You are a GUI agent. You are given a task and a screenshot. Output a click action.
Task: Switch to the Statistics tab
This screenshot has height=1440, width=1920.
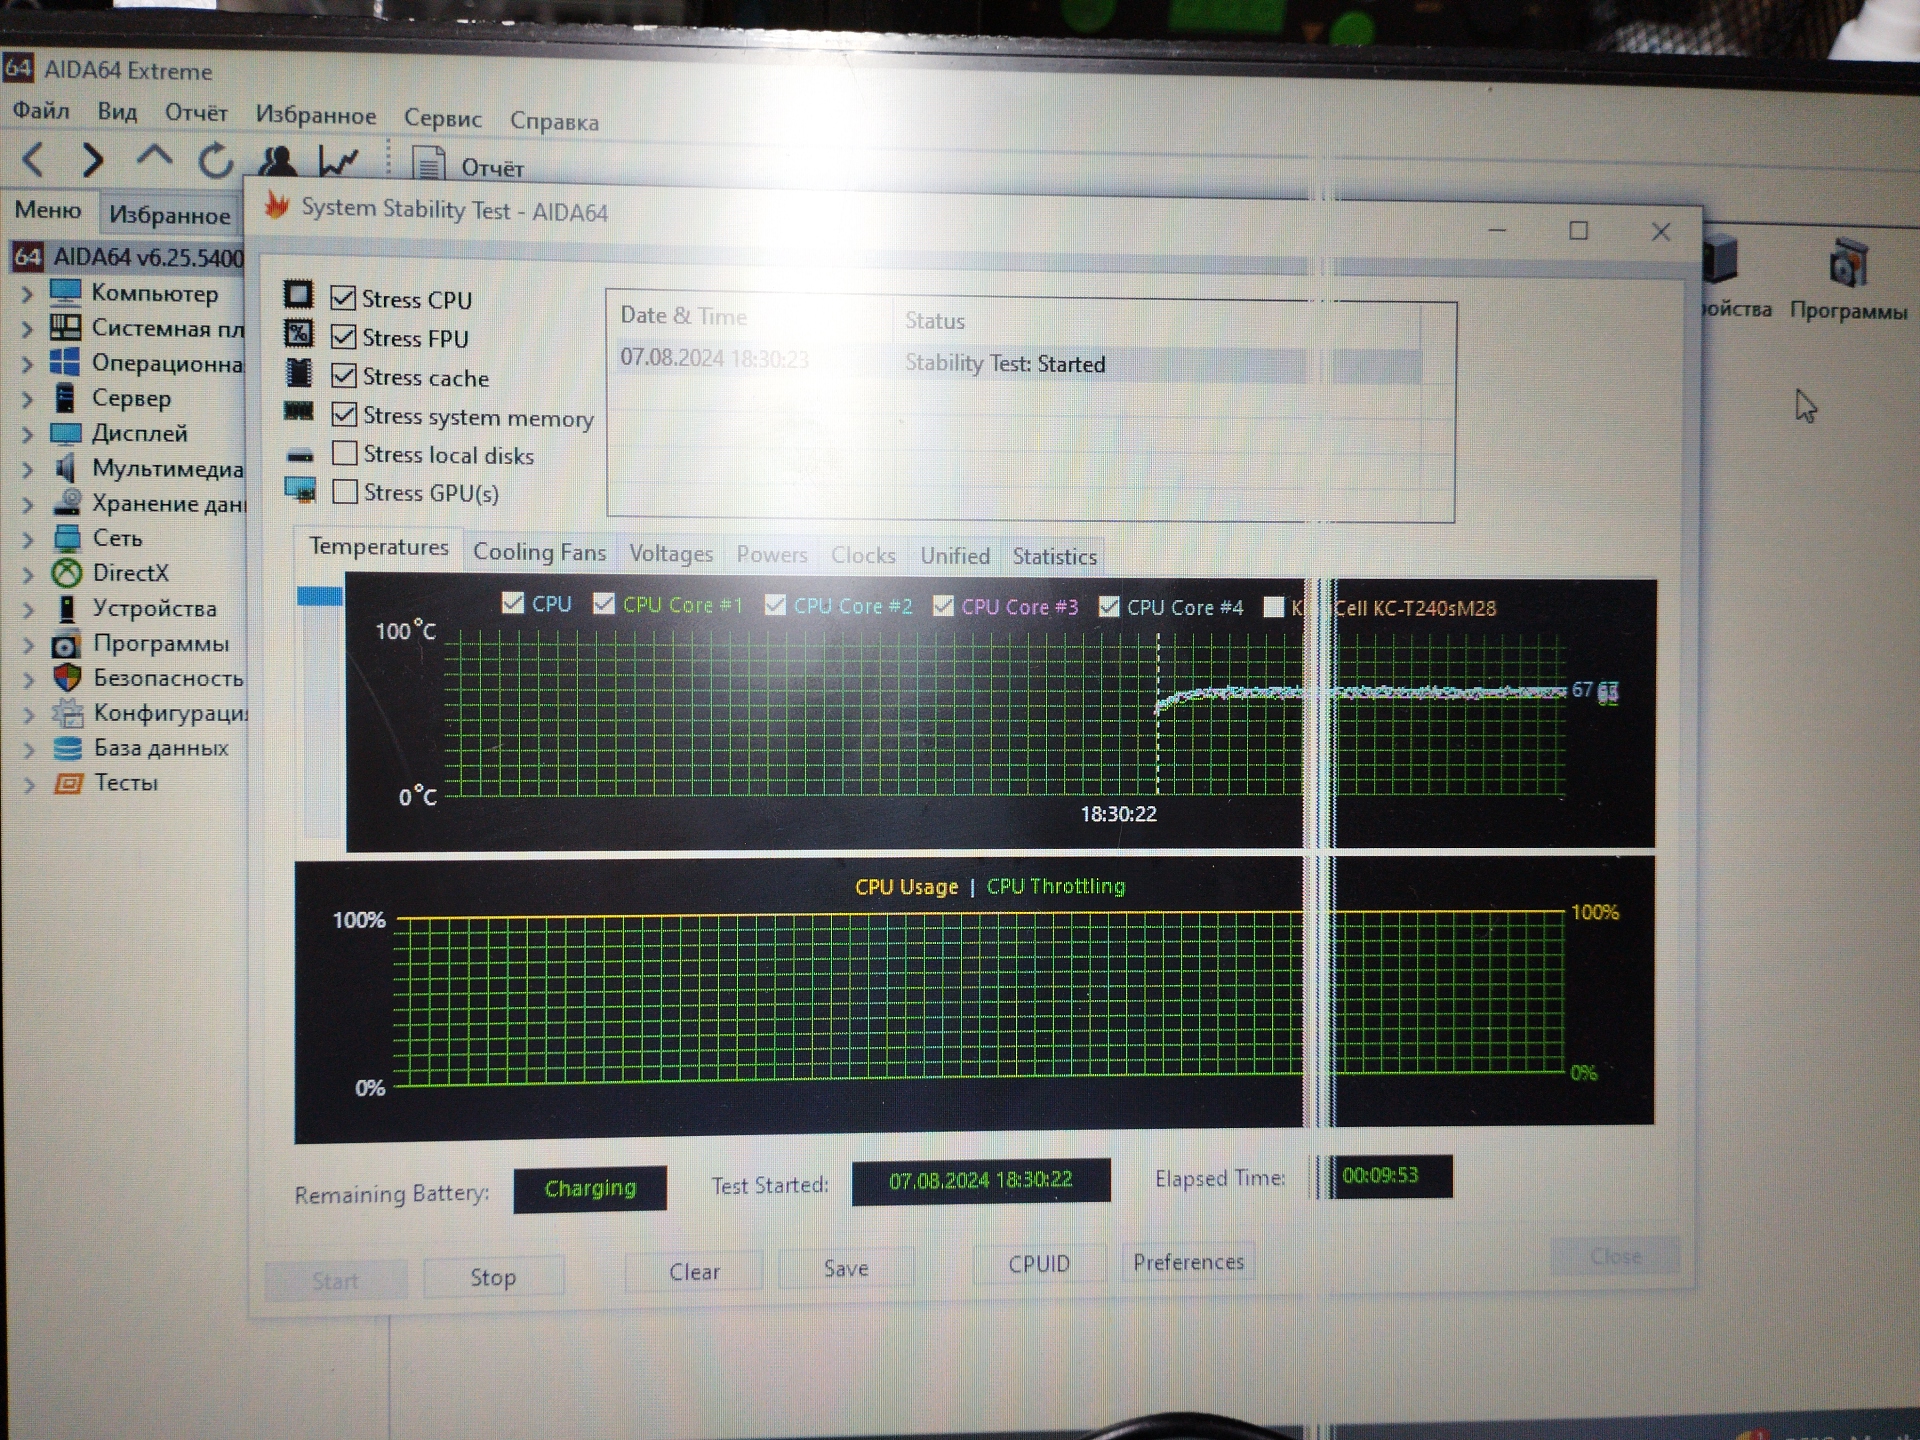point(1054,557)
